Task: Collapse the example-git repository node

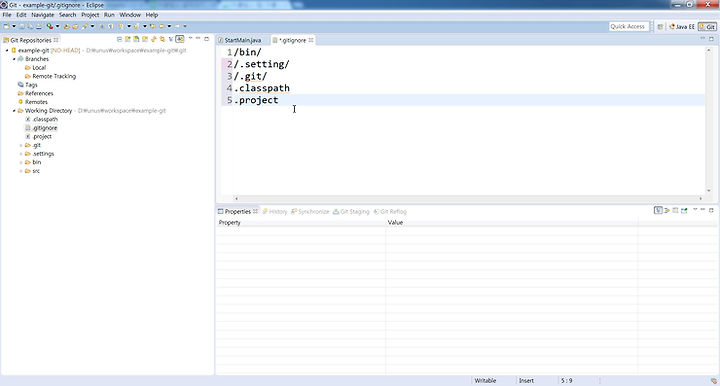Action: (7, 50)
